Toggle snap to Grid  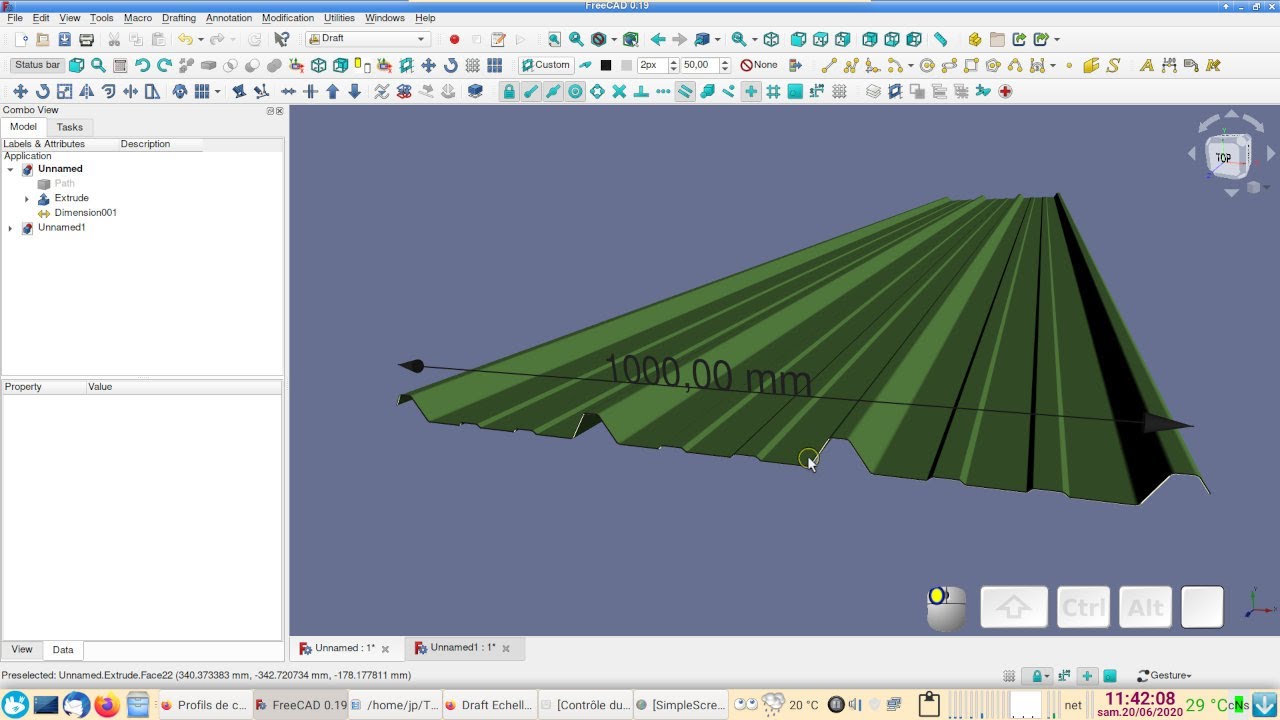point(773,91)
